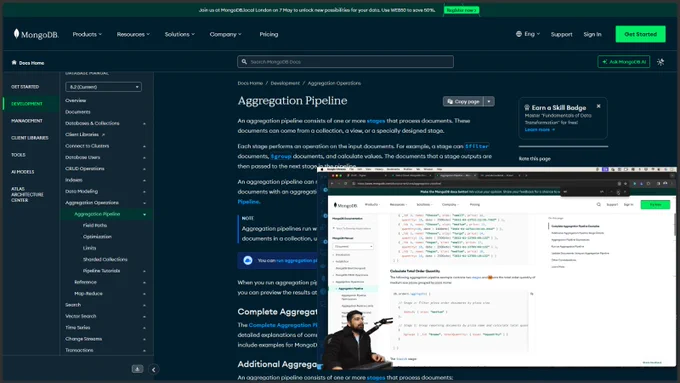Open the Company dropdown menu
Screen dimensions: 680x383
pos(226,34)
